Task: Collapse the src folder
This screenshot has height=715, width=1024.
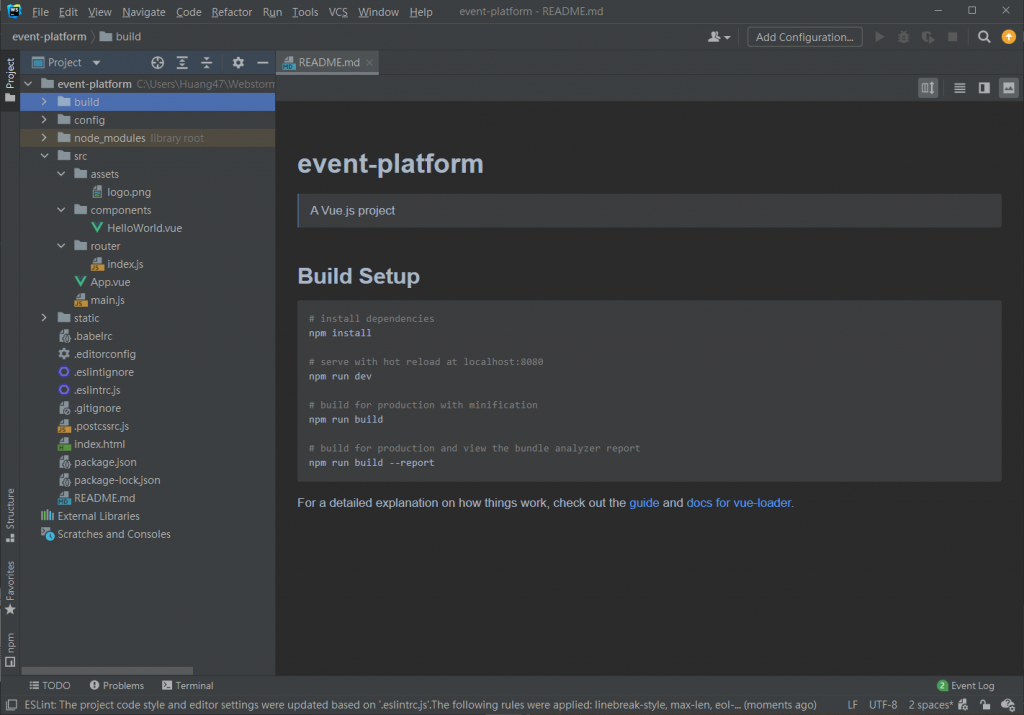Action: [44, 156]
